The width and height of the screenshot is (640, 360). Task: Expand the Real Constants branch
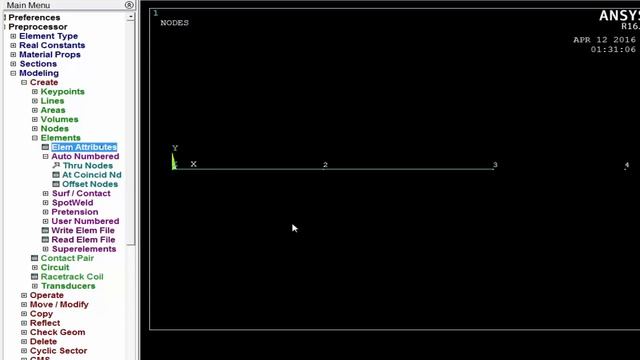13,45
